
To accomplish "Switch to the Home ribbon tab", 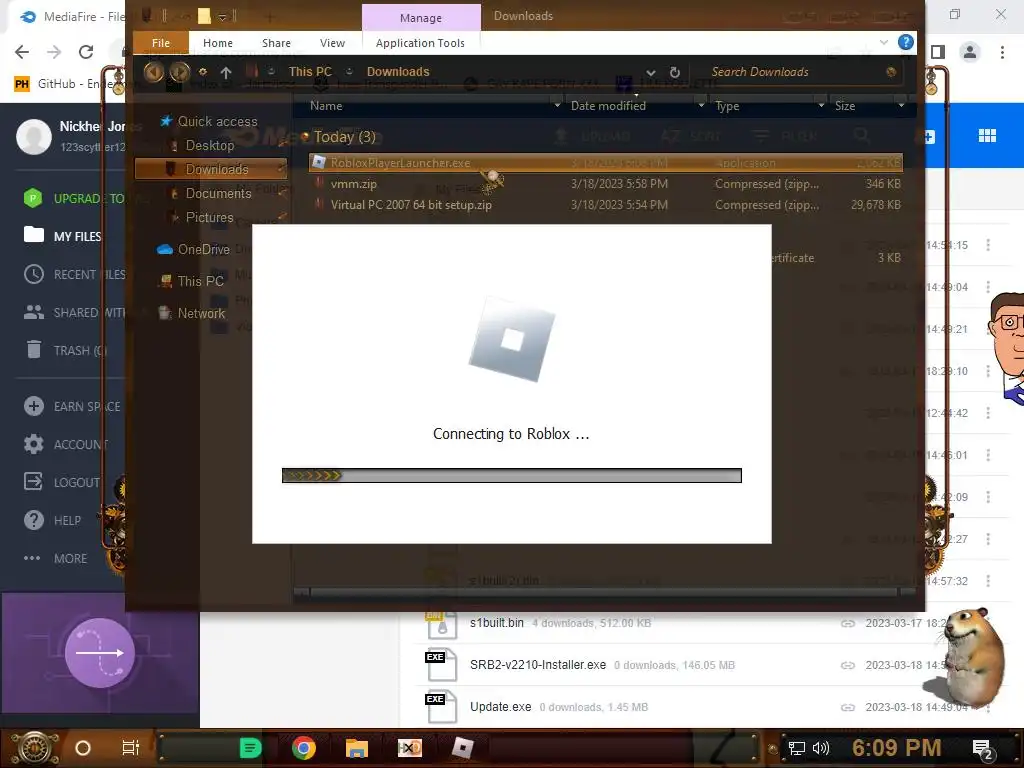I will [x=217, y=43].
